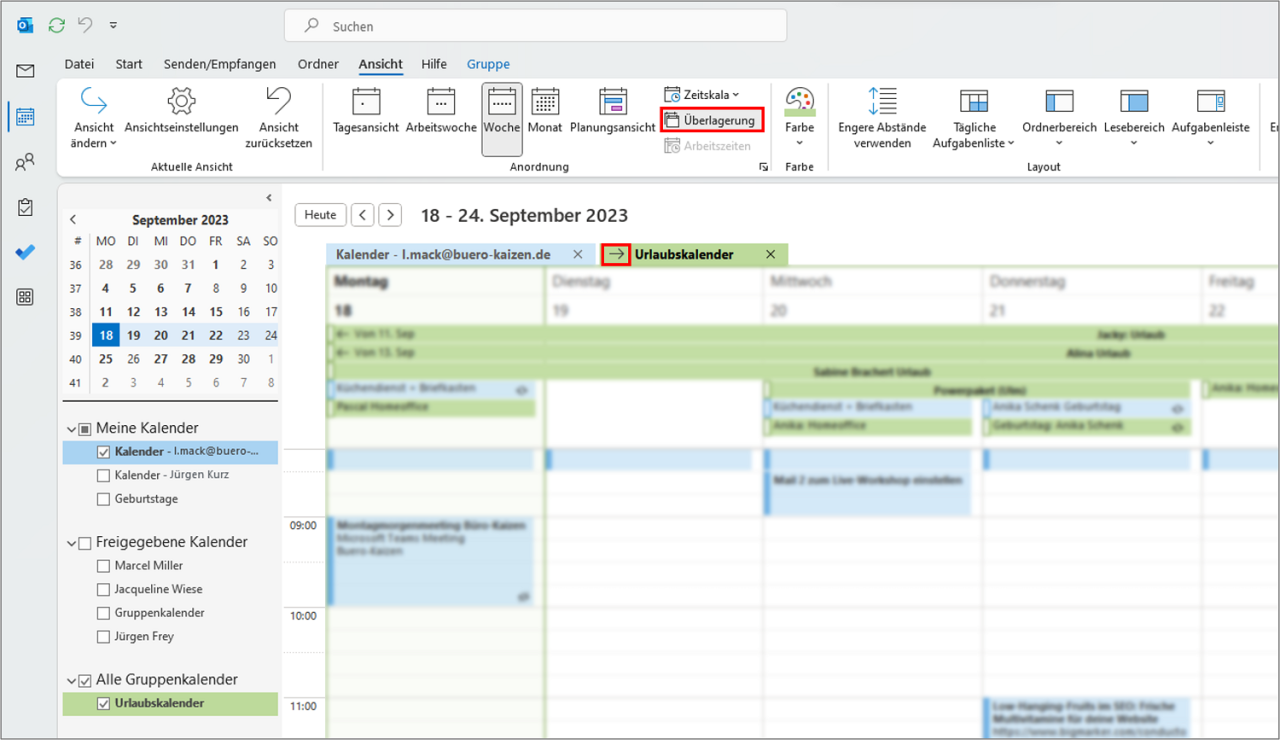This screenshot has height=740, width=1280.
Task: Open the Senden/Empfangen tab
Action: coord(220,64)
